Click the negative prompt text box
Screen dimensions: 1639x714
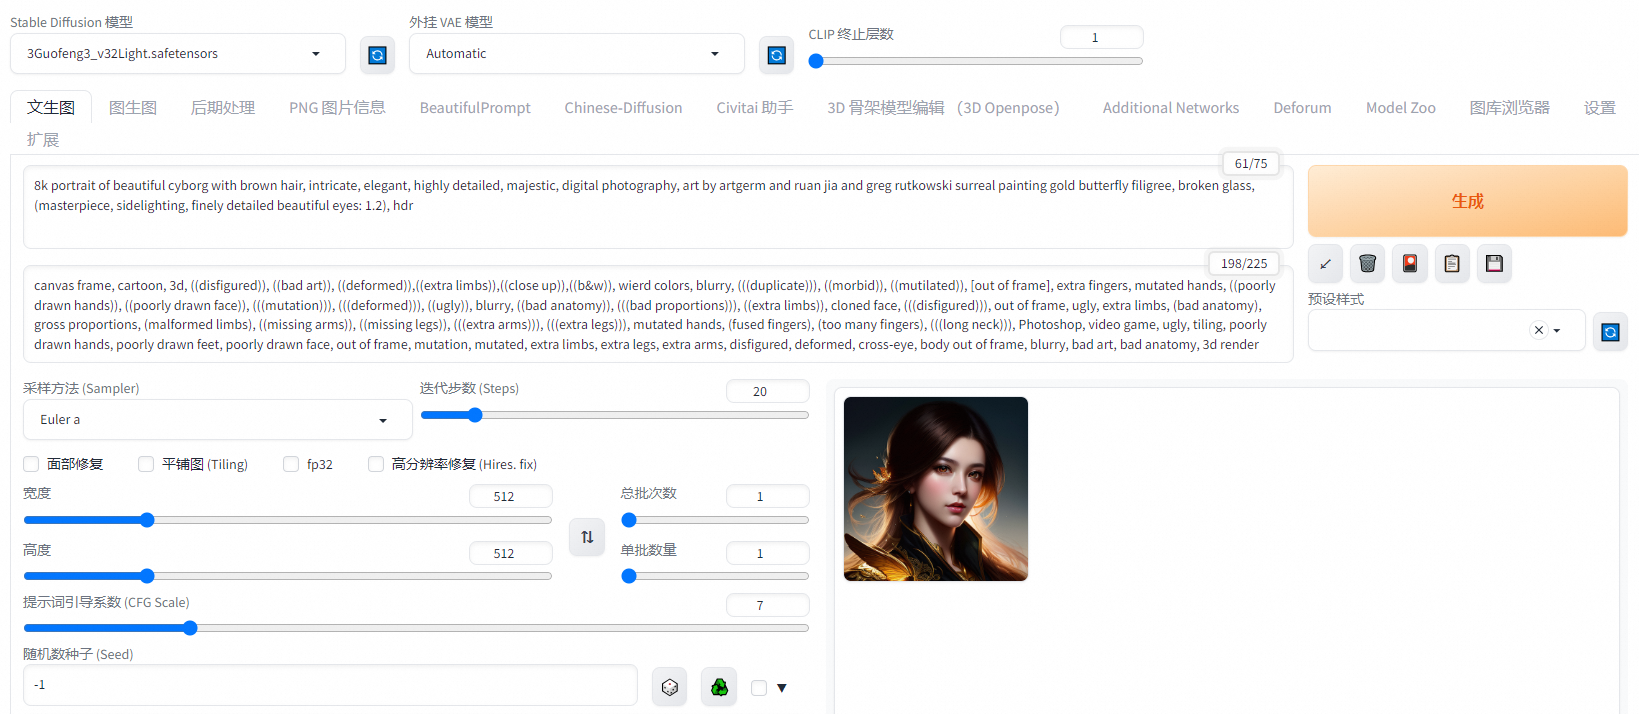click(658, 314)
